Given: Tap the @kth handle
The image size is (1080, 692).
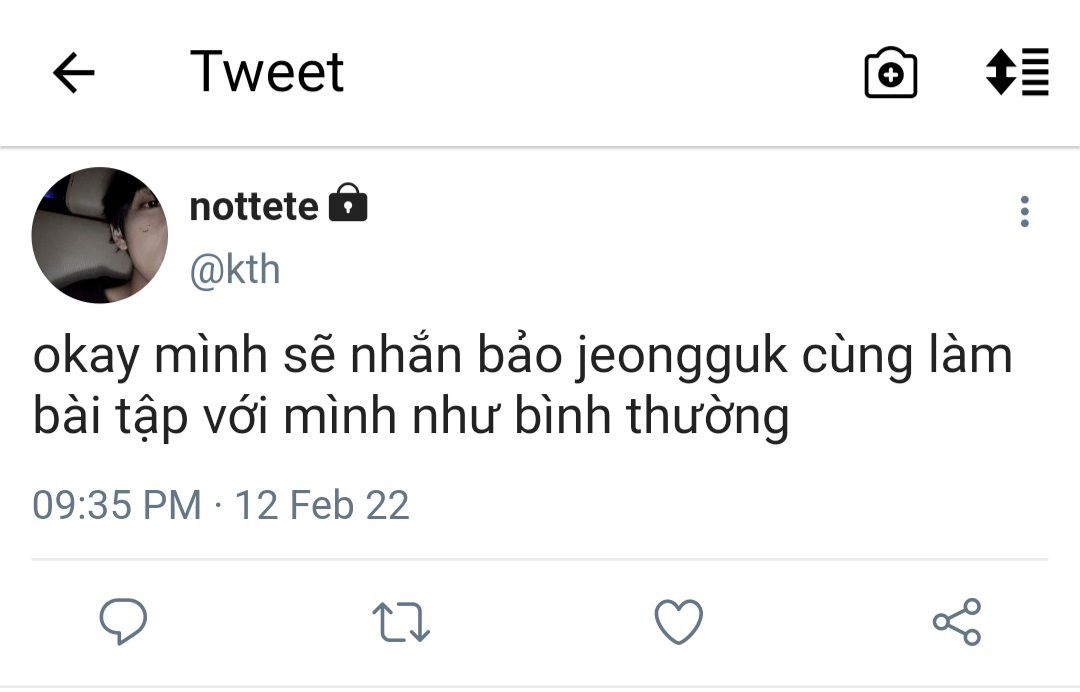Looking at the screenshot, I should coord(235,270).
